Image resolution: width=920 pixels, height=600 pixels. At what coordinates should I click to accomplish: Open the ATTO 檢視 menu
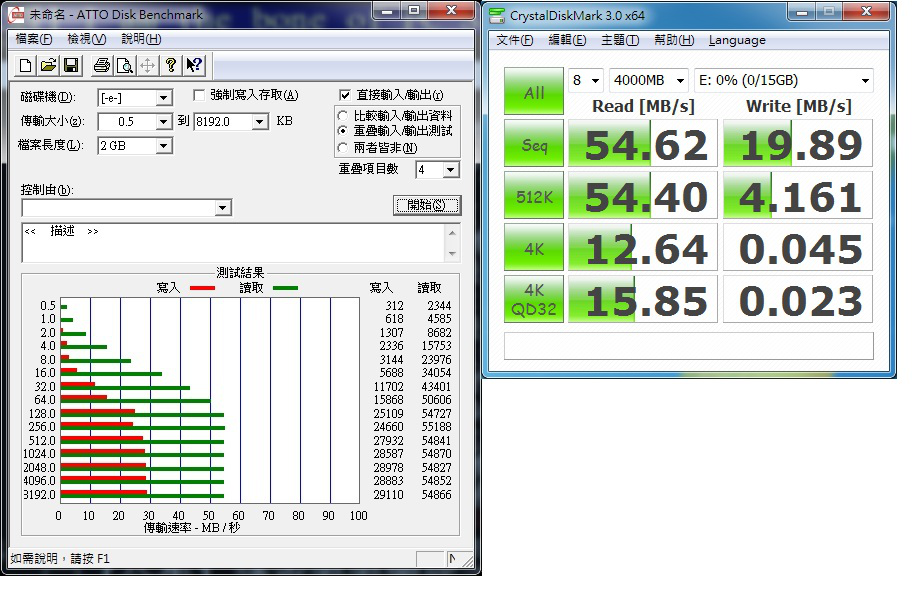(x=86, y=39)
